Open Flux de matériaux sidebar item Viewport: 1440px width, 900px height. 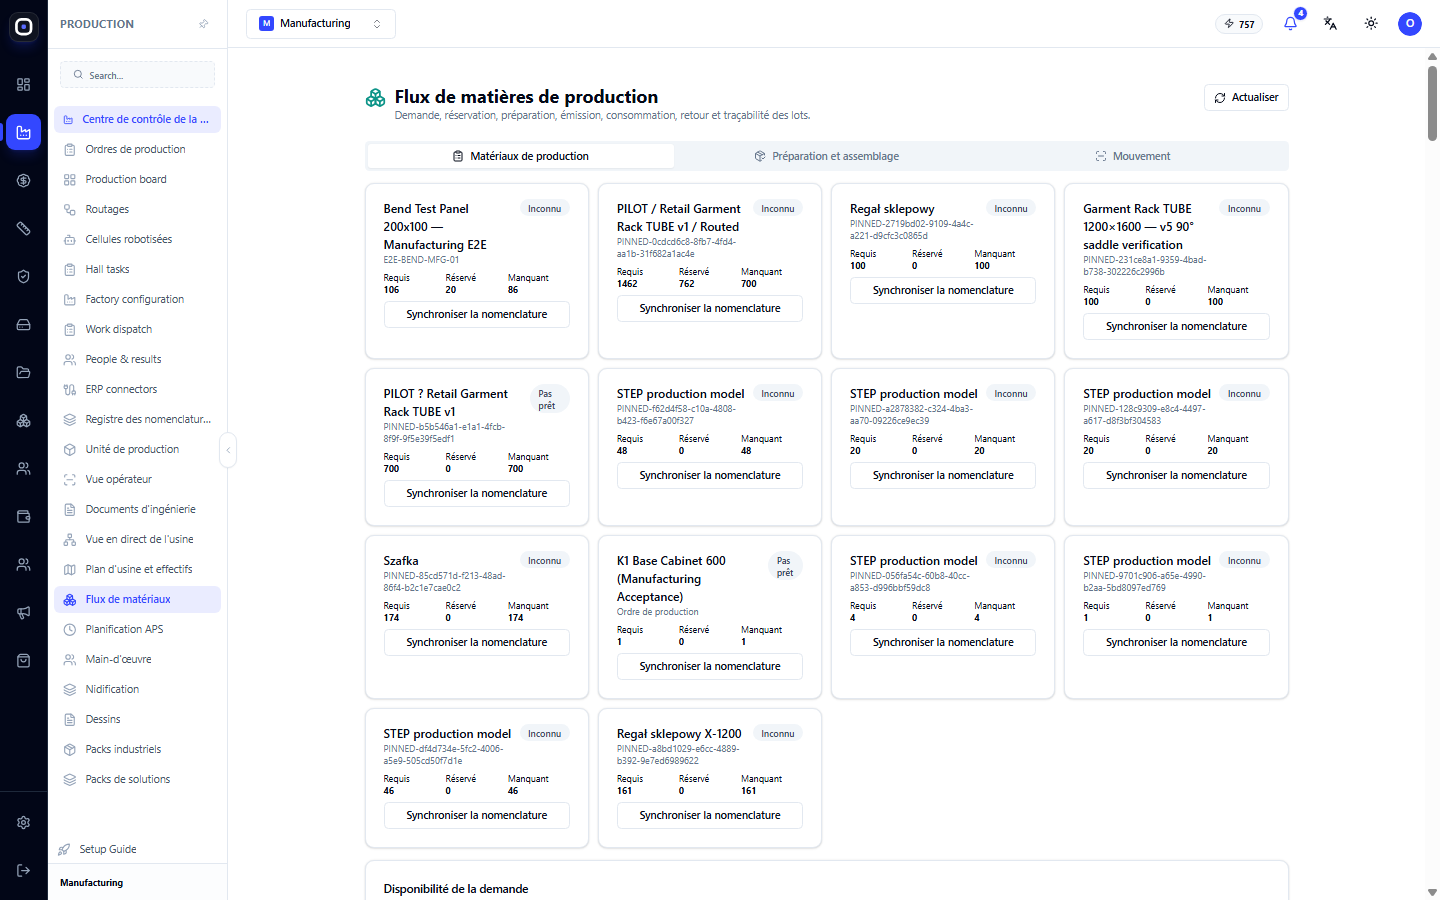[x=137, y=599]
